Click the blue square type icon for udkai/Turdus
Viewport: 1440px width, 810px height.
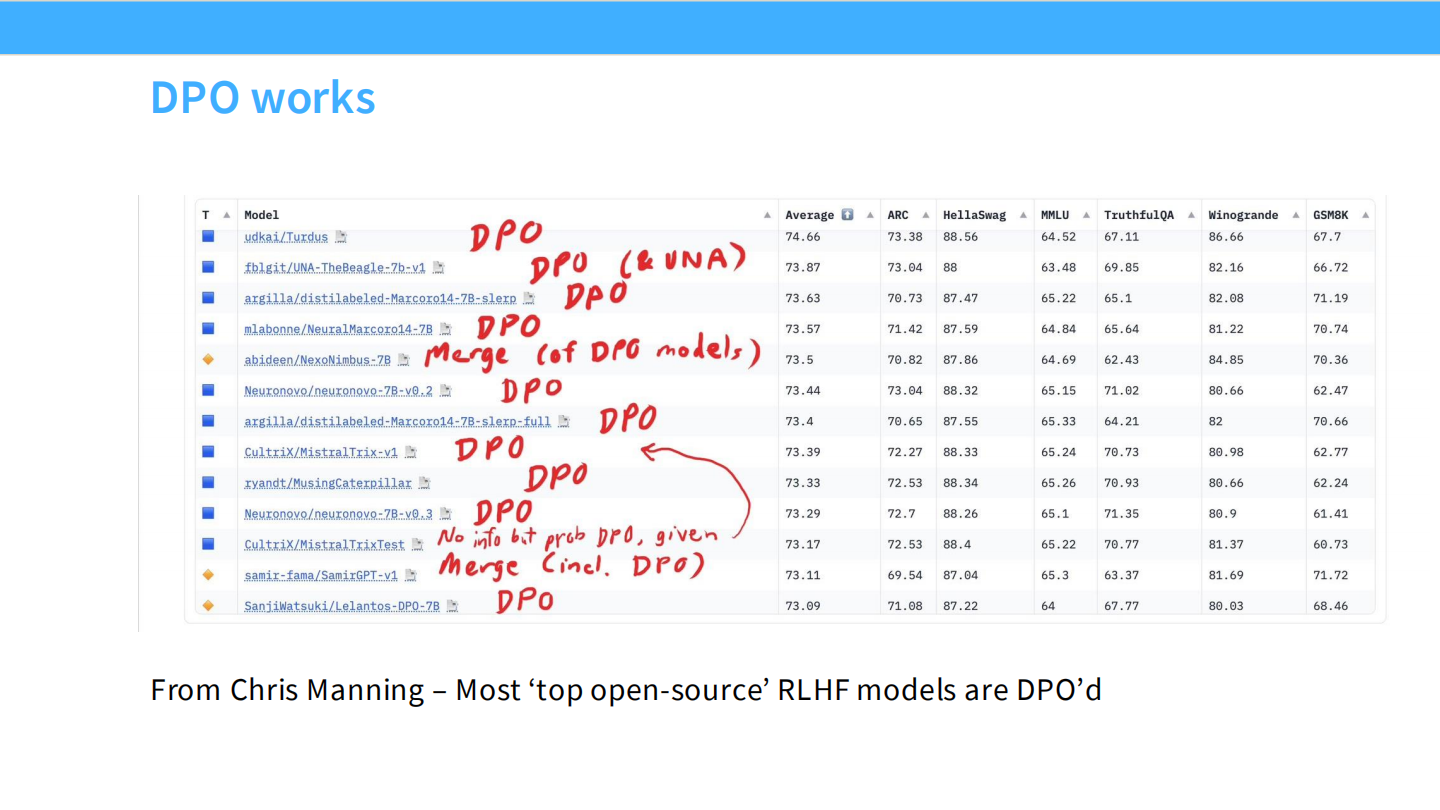coord(208,237)
